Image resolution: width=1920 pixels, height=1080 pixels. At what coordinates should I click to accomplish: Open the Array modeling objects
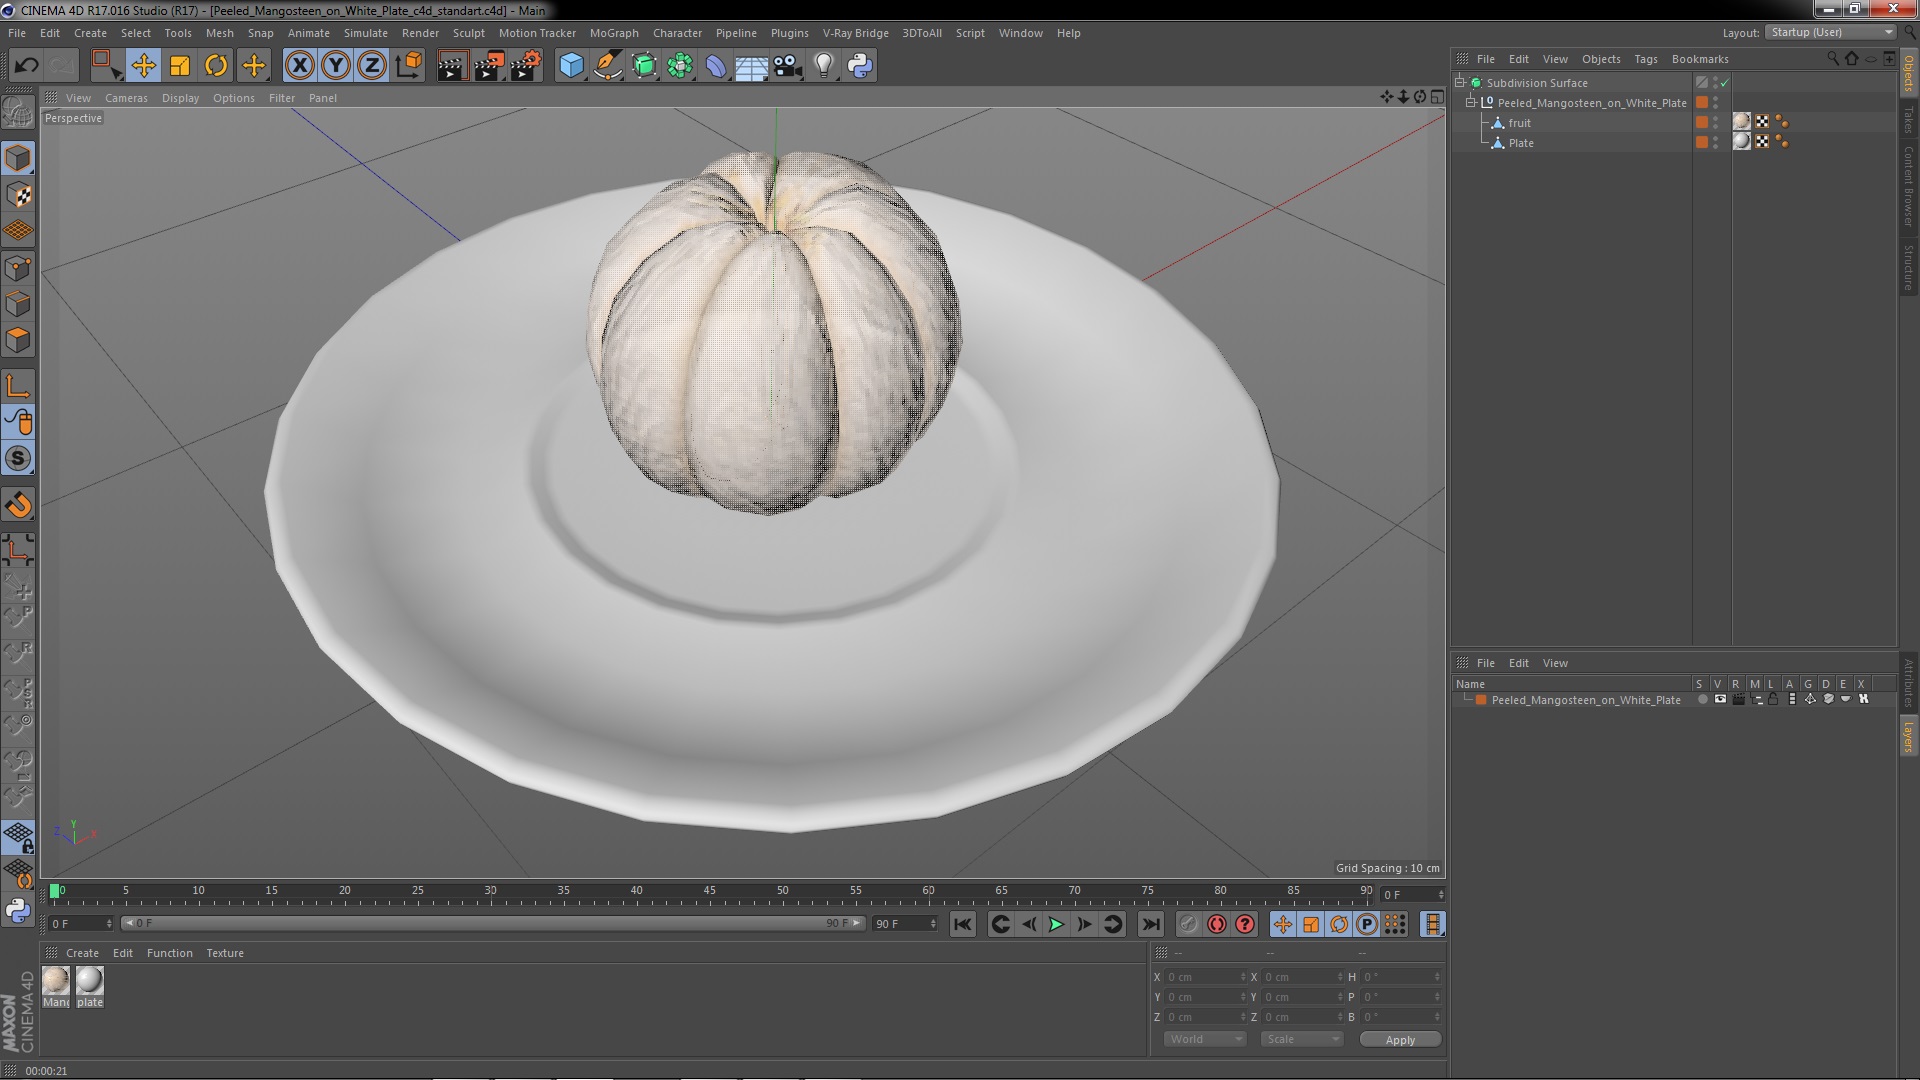680,66
